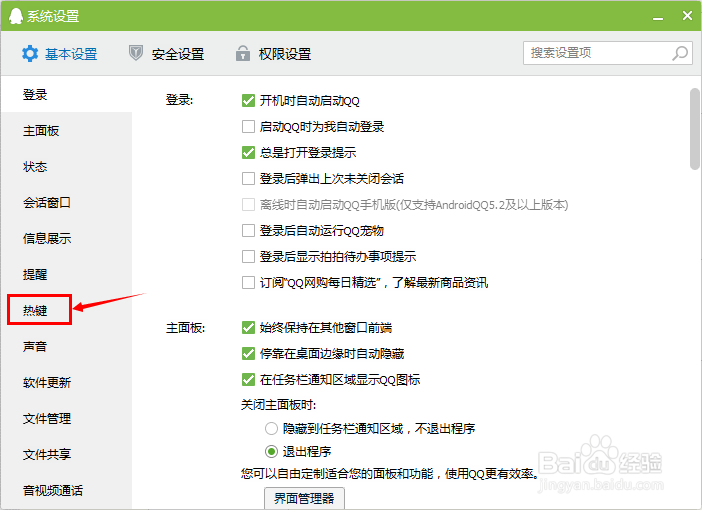Check the 订阅QQ网购每日精选 option
702x510 pixels.
click(x=248, y=283)
